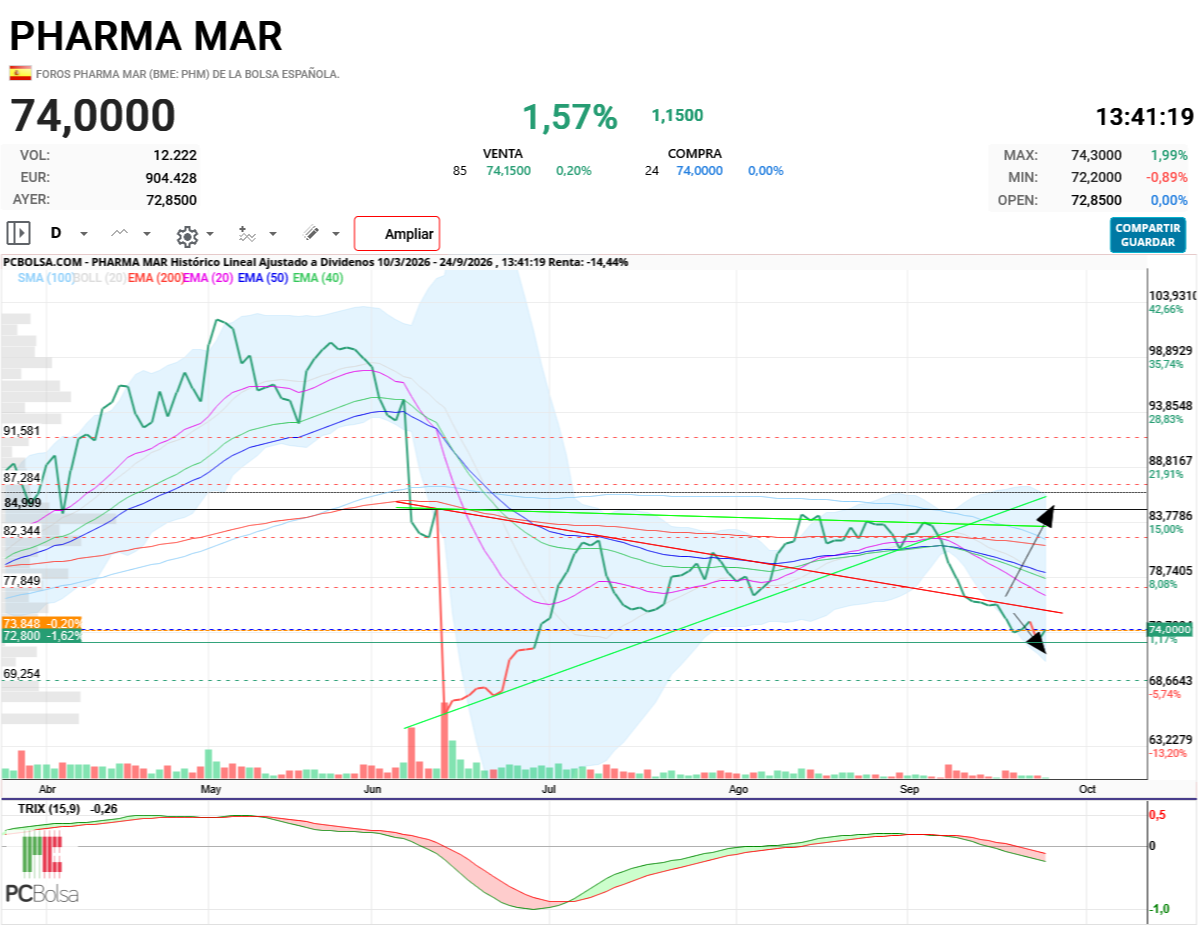Image resolution: width=1200 pixels, height=925 pixels.
Task: Select the drawing pencil tool icon
Action: [x=311, y=233]
